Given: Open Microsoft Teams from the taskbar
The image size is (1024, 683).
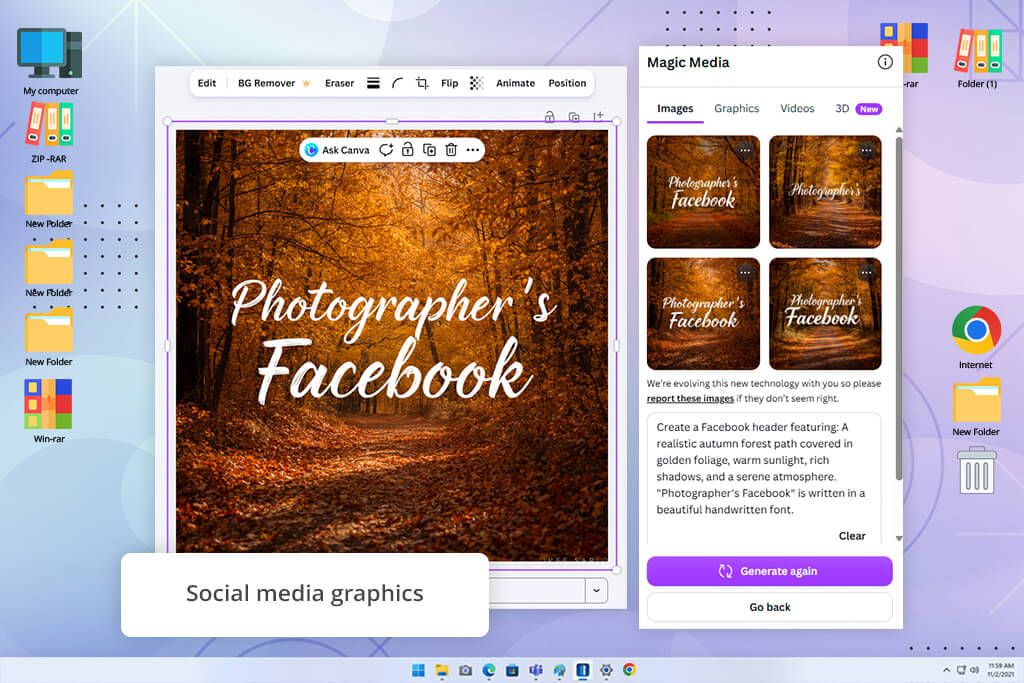Looking at the screenshot, I should pyautogui.click(x=536, y=670).
